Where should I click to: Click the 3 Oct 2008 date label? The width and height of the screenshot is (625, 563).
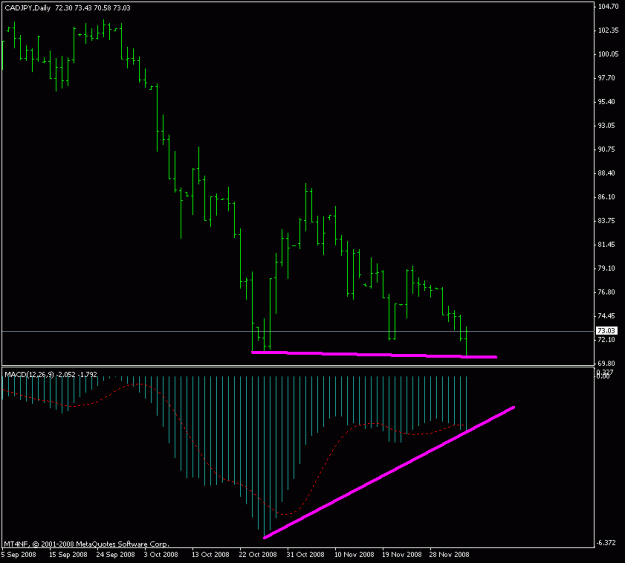tap(161, 555)
